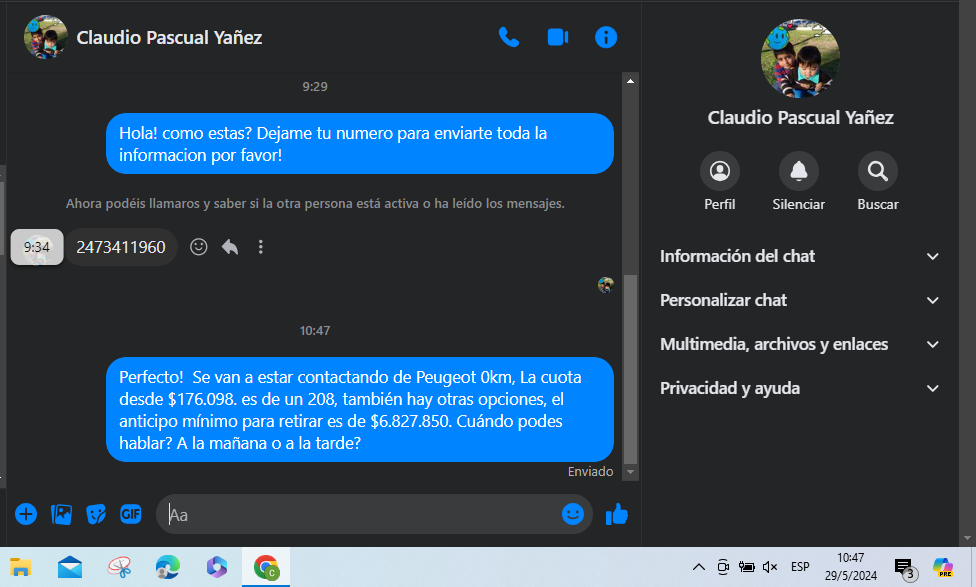976x587 pixels.
Task: Attach a photo with the image icon
Action: pos(61,514)
